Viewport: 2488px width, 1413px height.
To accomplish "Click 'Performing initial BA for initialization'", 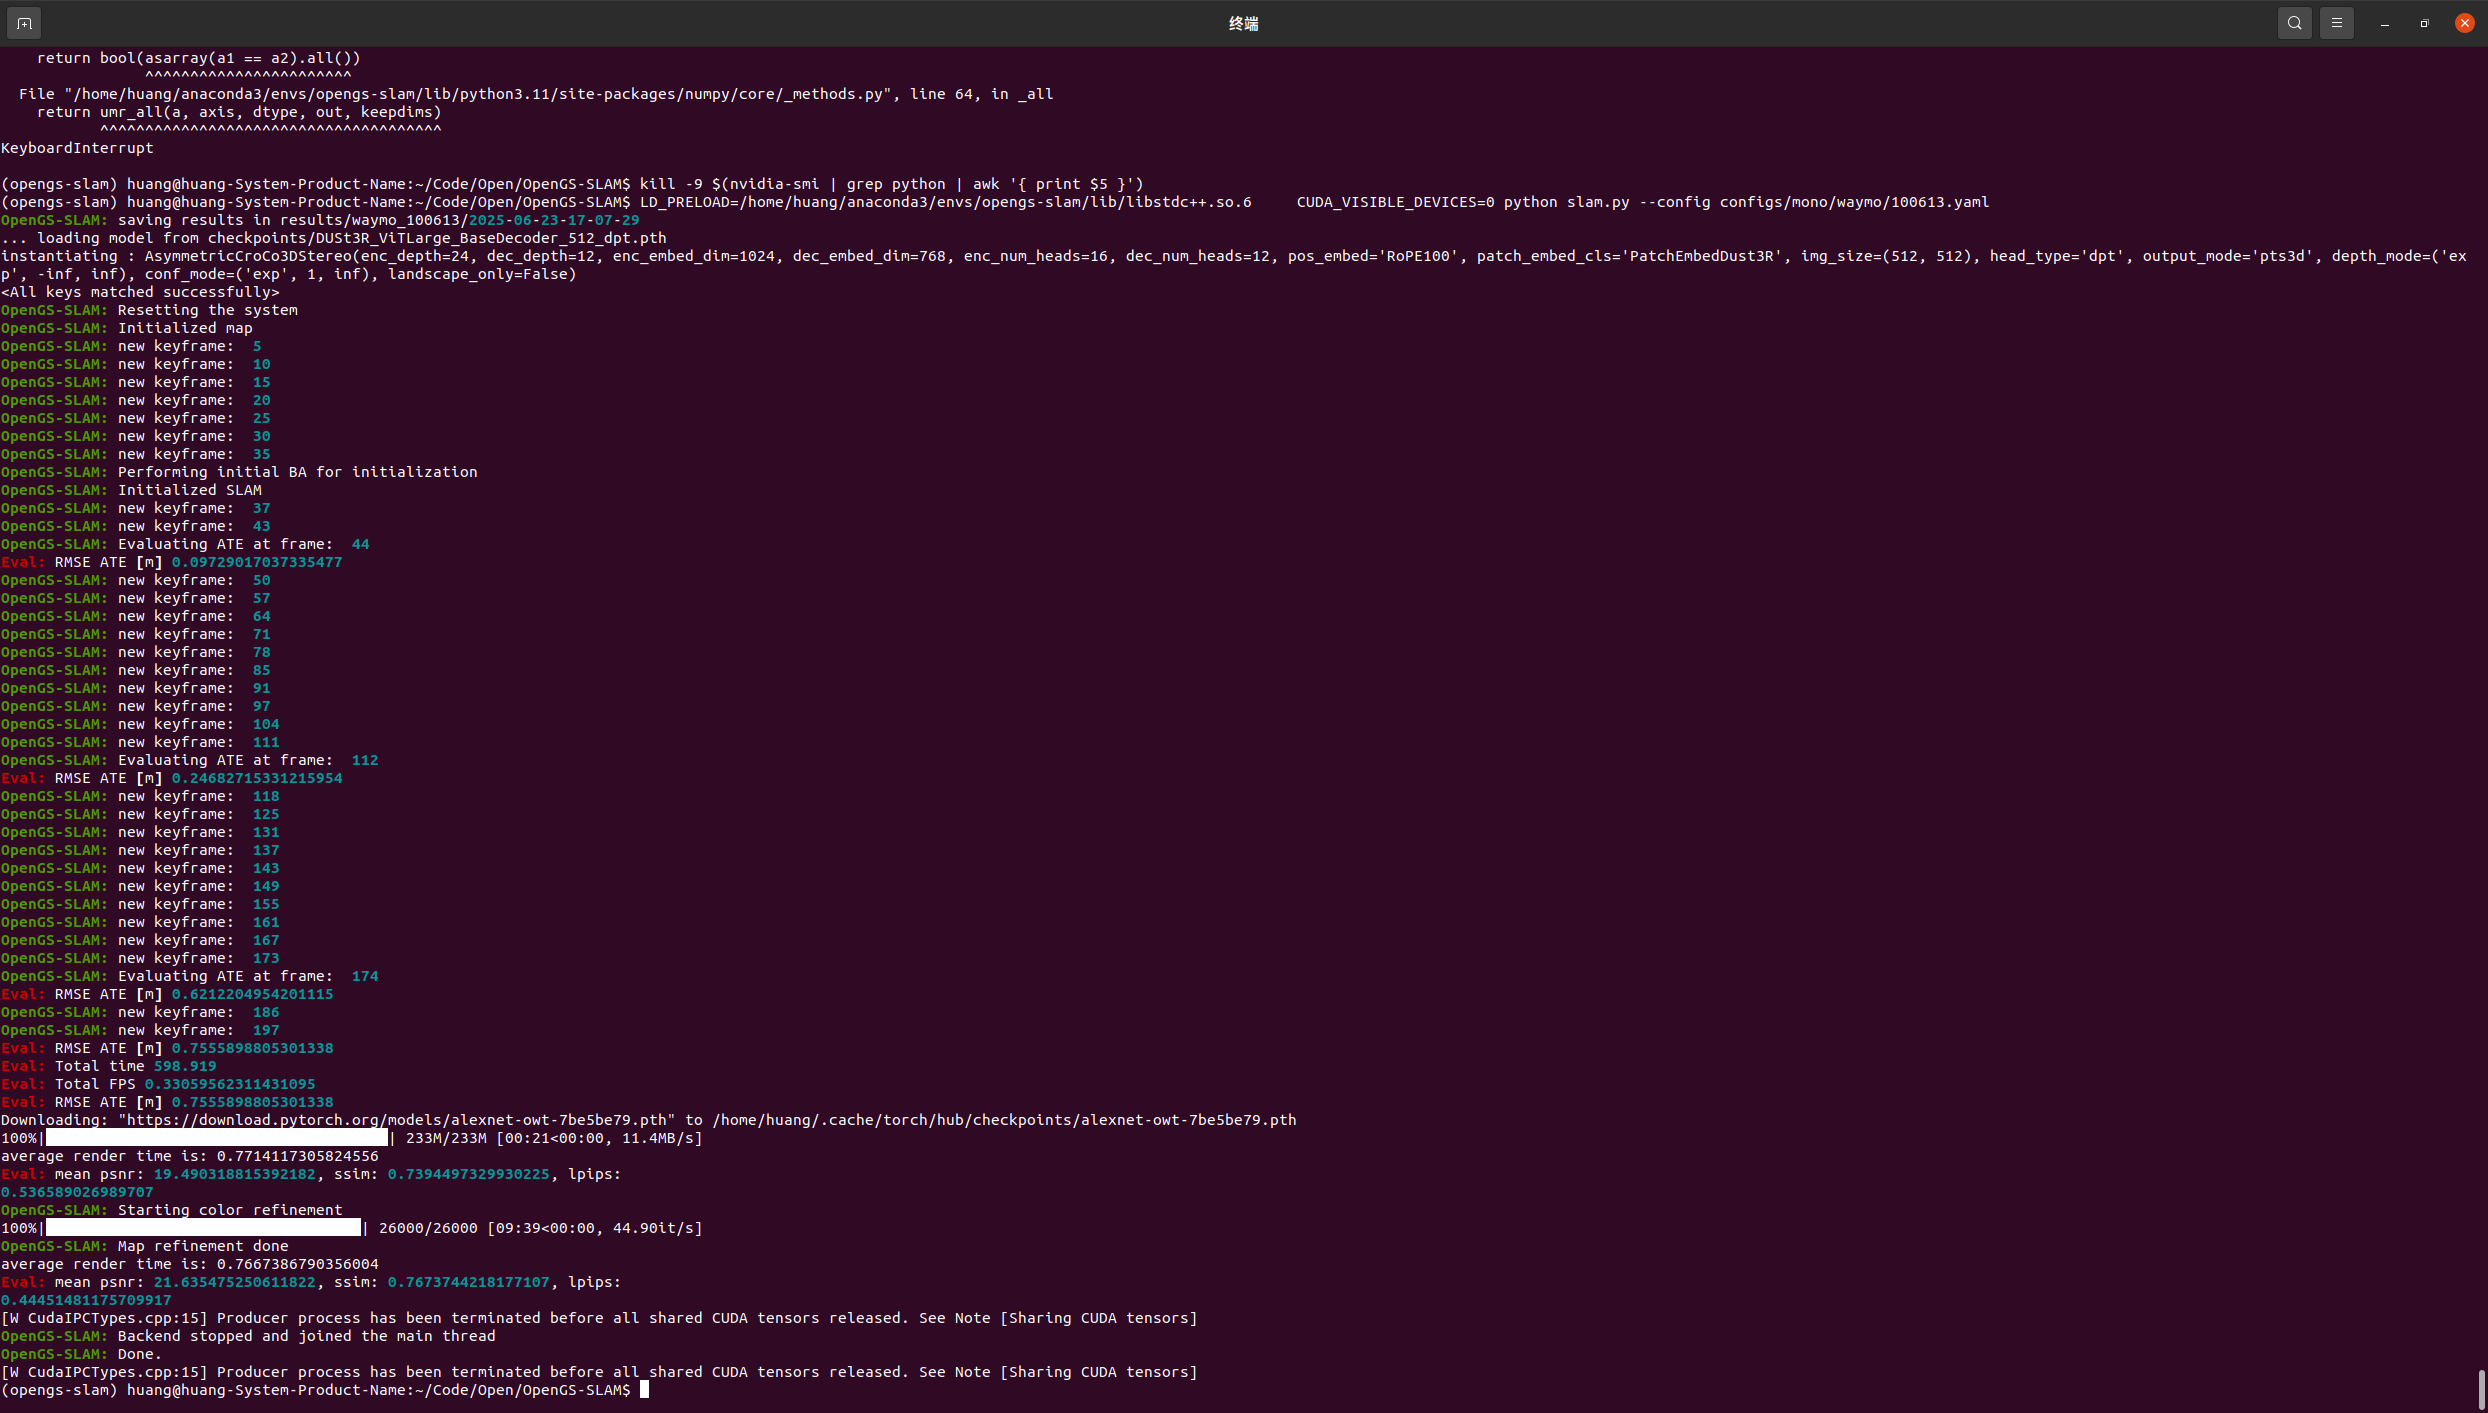I will click(297, 472).
